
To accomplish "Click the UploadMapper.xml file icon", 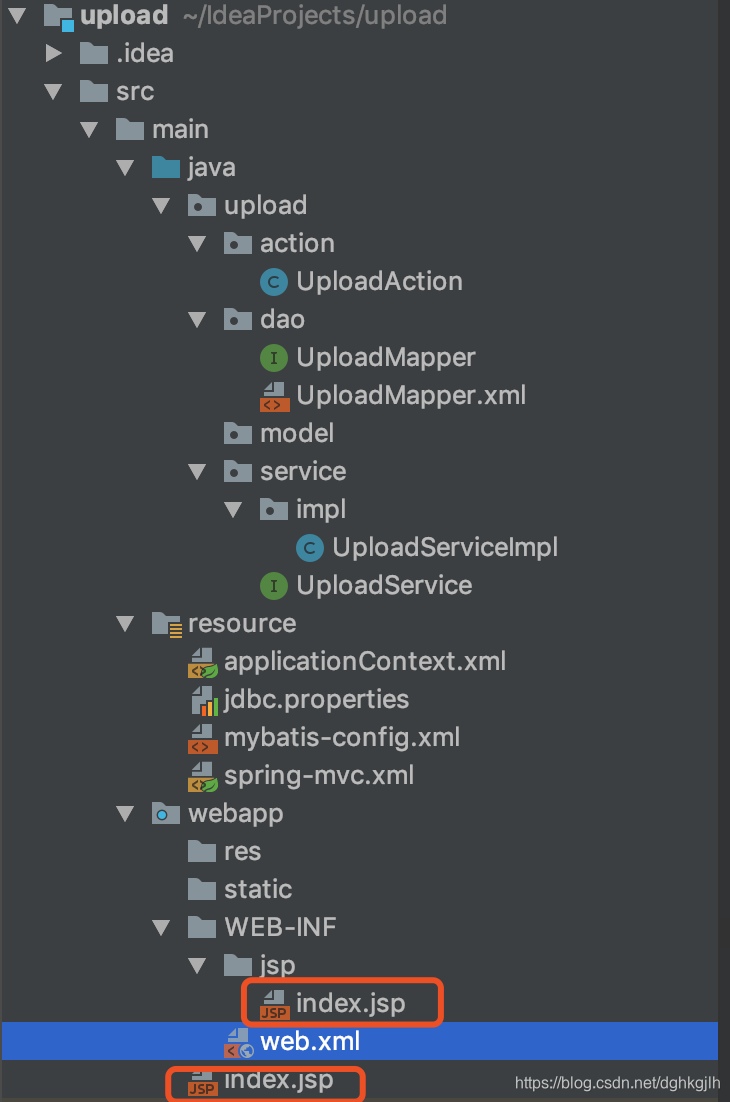I will pos(275,396).
